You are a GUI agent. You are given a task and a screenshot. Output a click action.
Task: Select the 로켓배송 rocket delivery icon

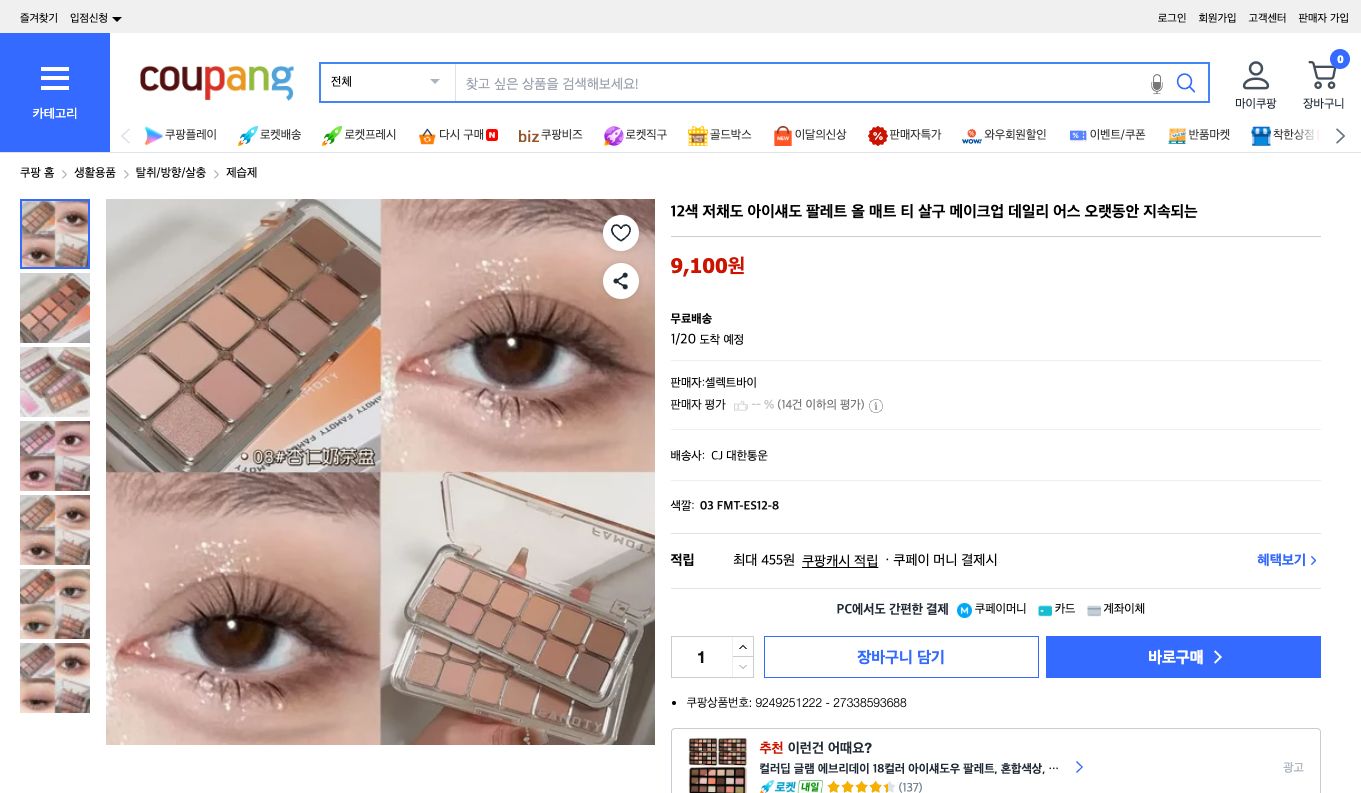247,135
